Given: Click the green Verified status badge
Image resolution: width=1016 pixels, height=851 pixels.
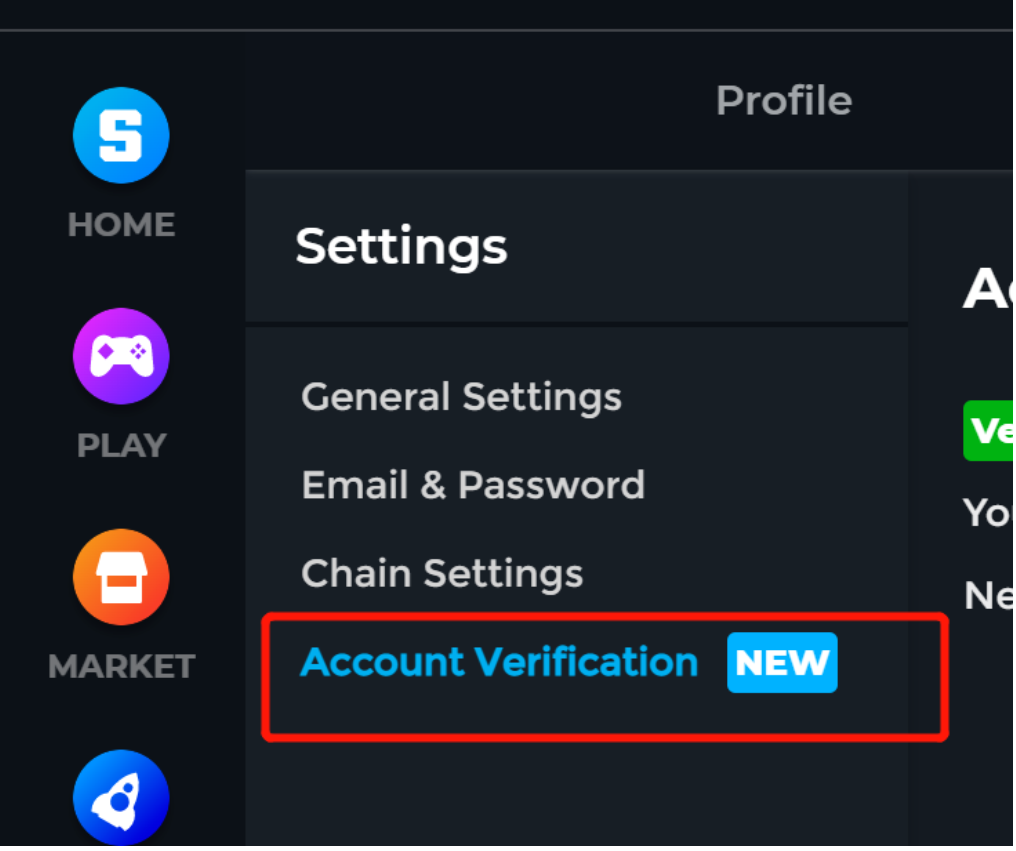Looking at the screenshot, I should point(988,431).
